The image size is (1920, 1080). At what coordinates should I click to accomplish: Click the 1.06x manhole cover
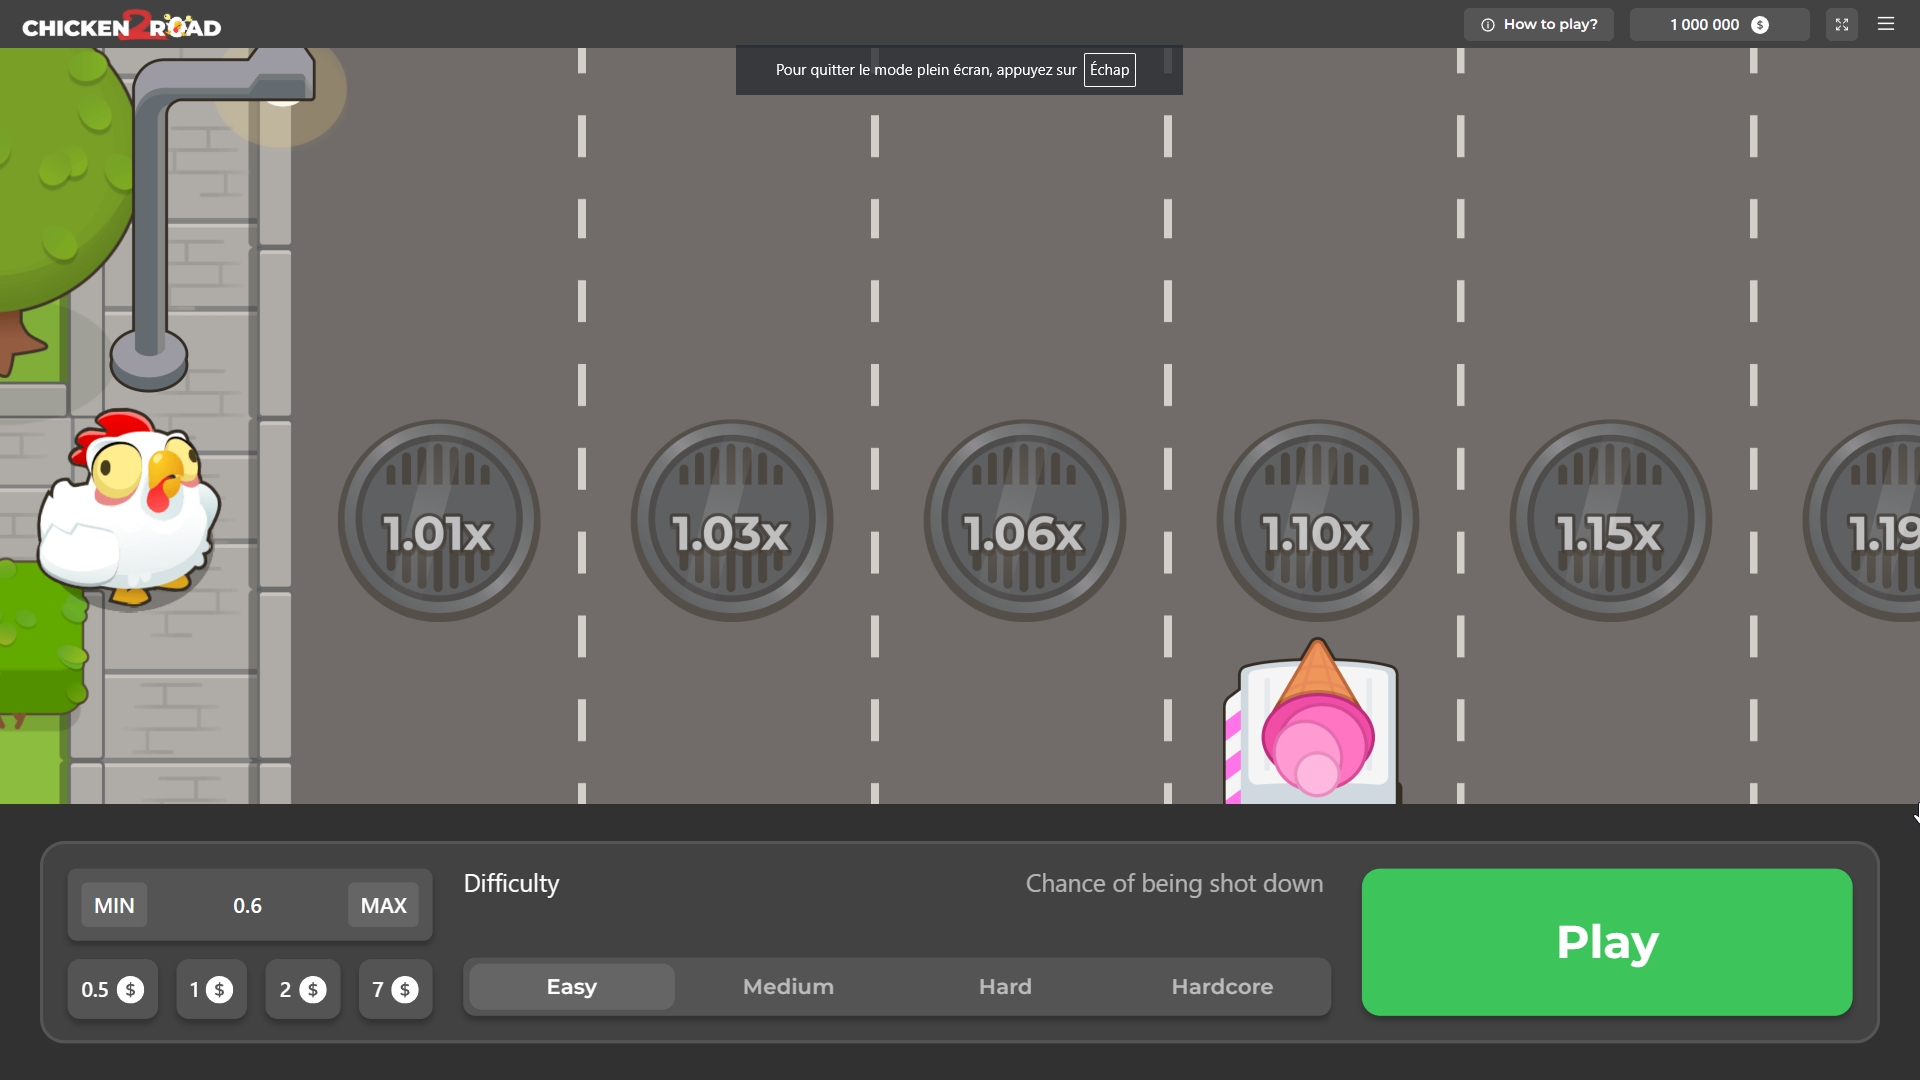(1024, 521)
